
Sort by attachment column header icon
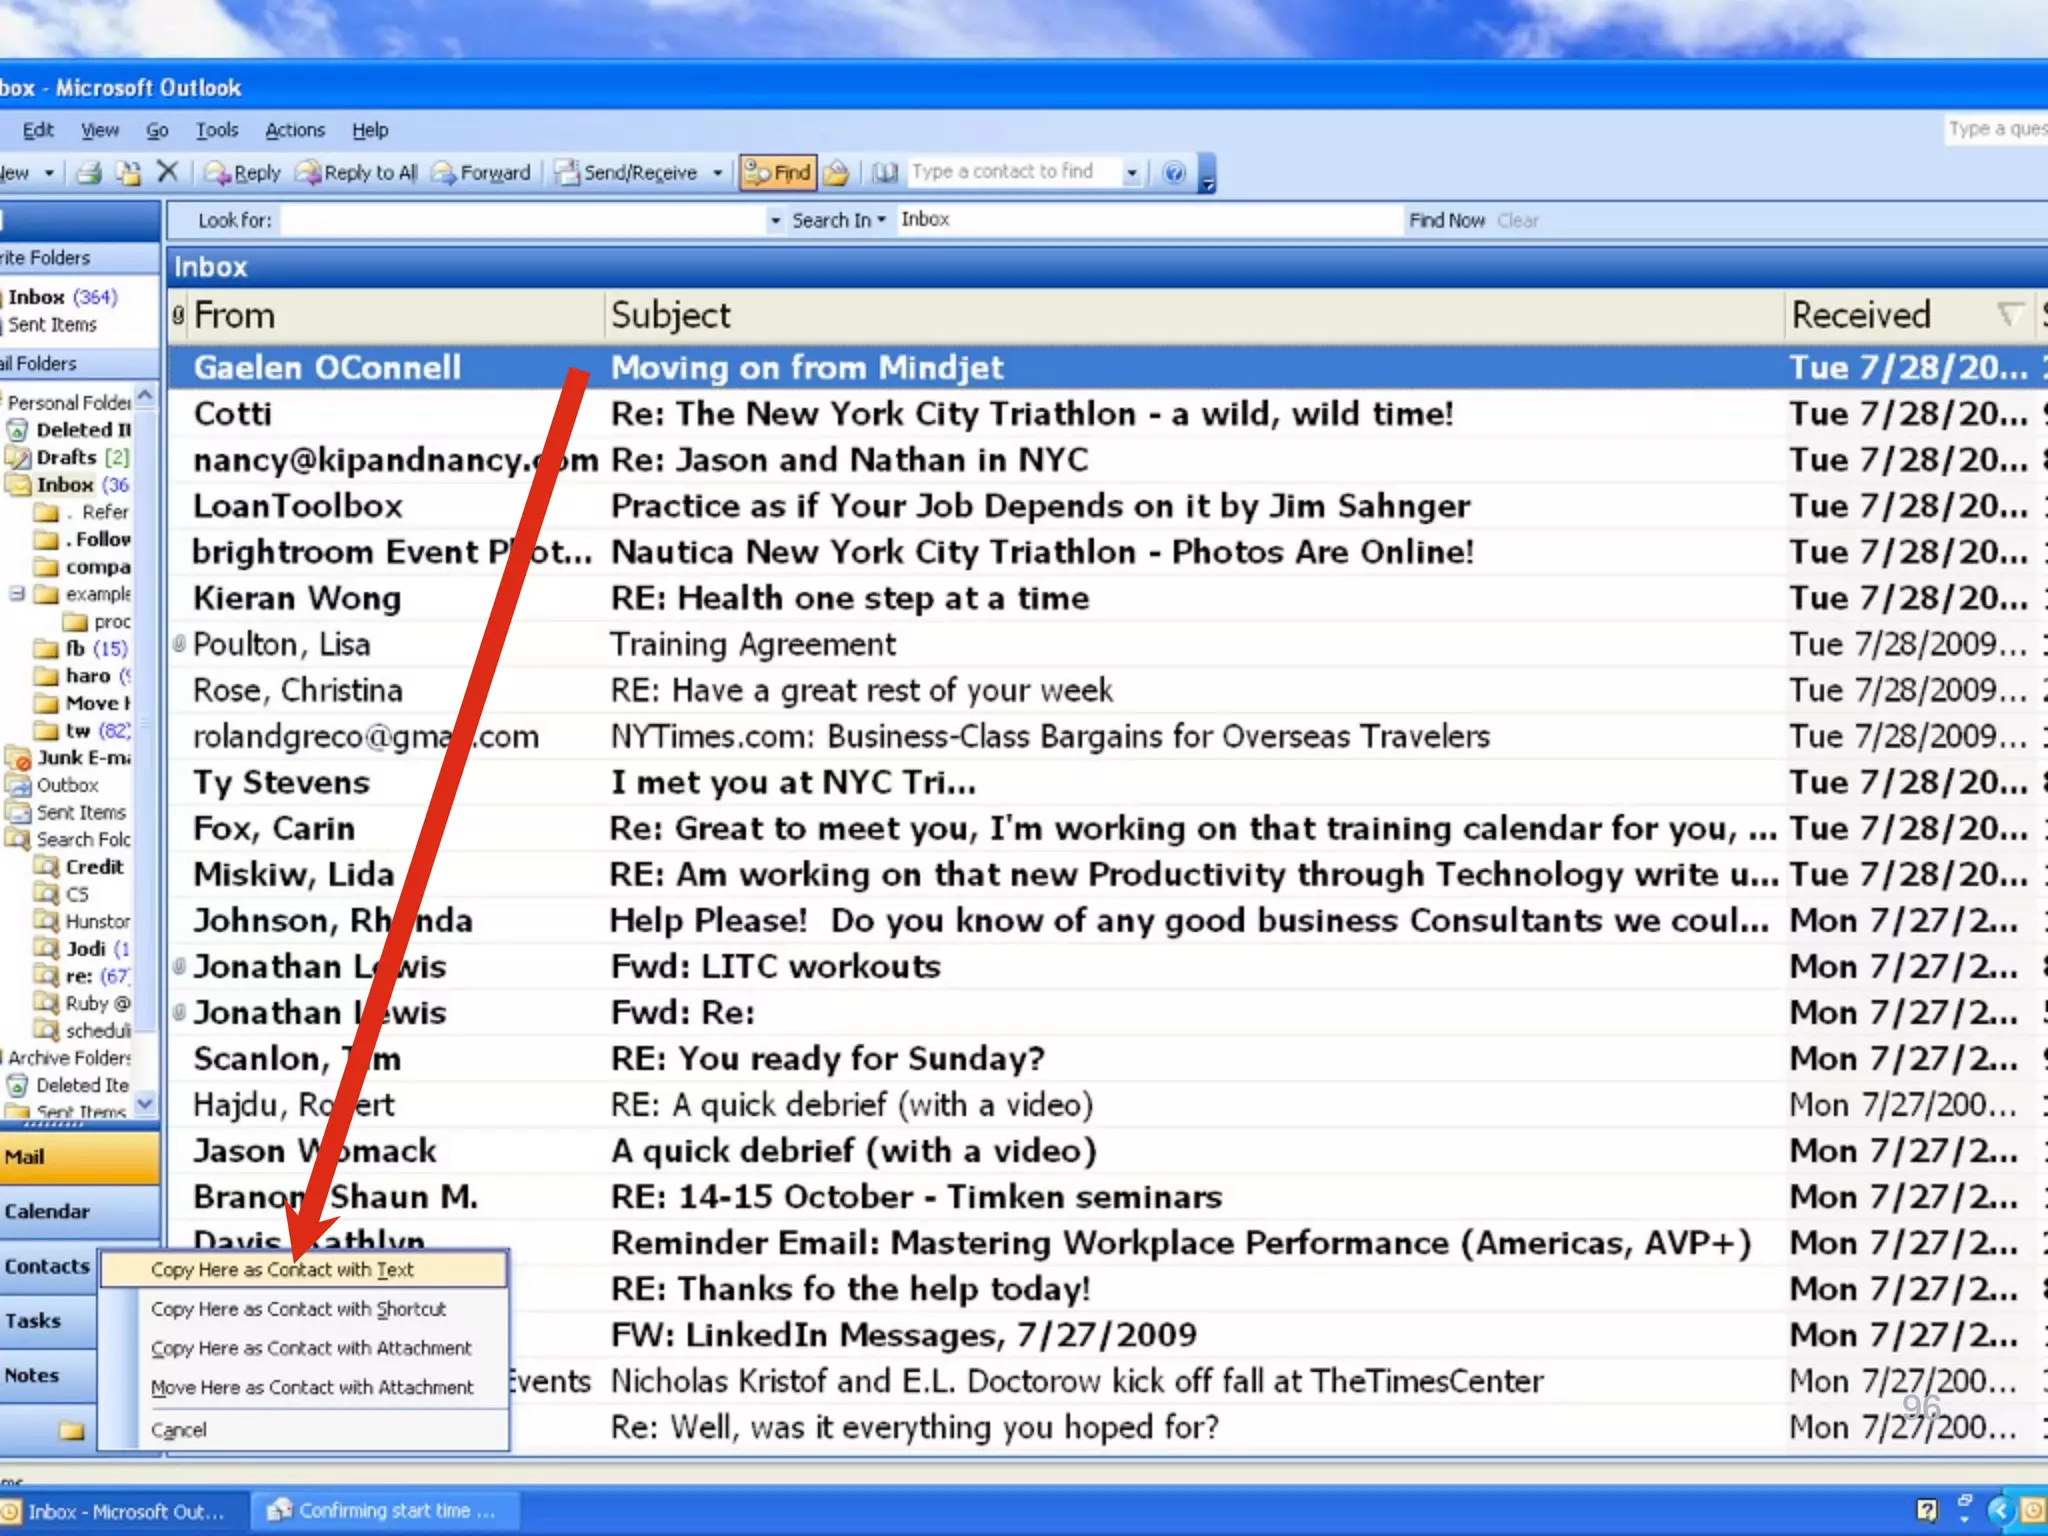pyautogui.click(x=179, y=315)
